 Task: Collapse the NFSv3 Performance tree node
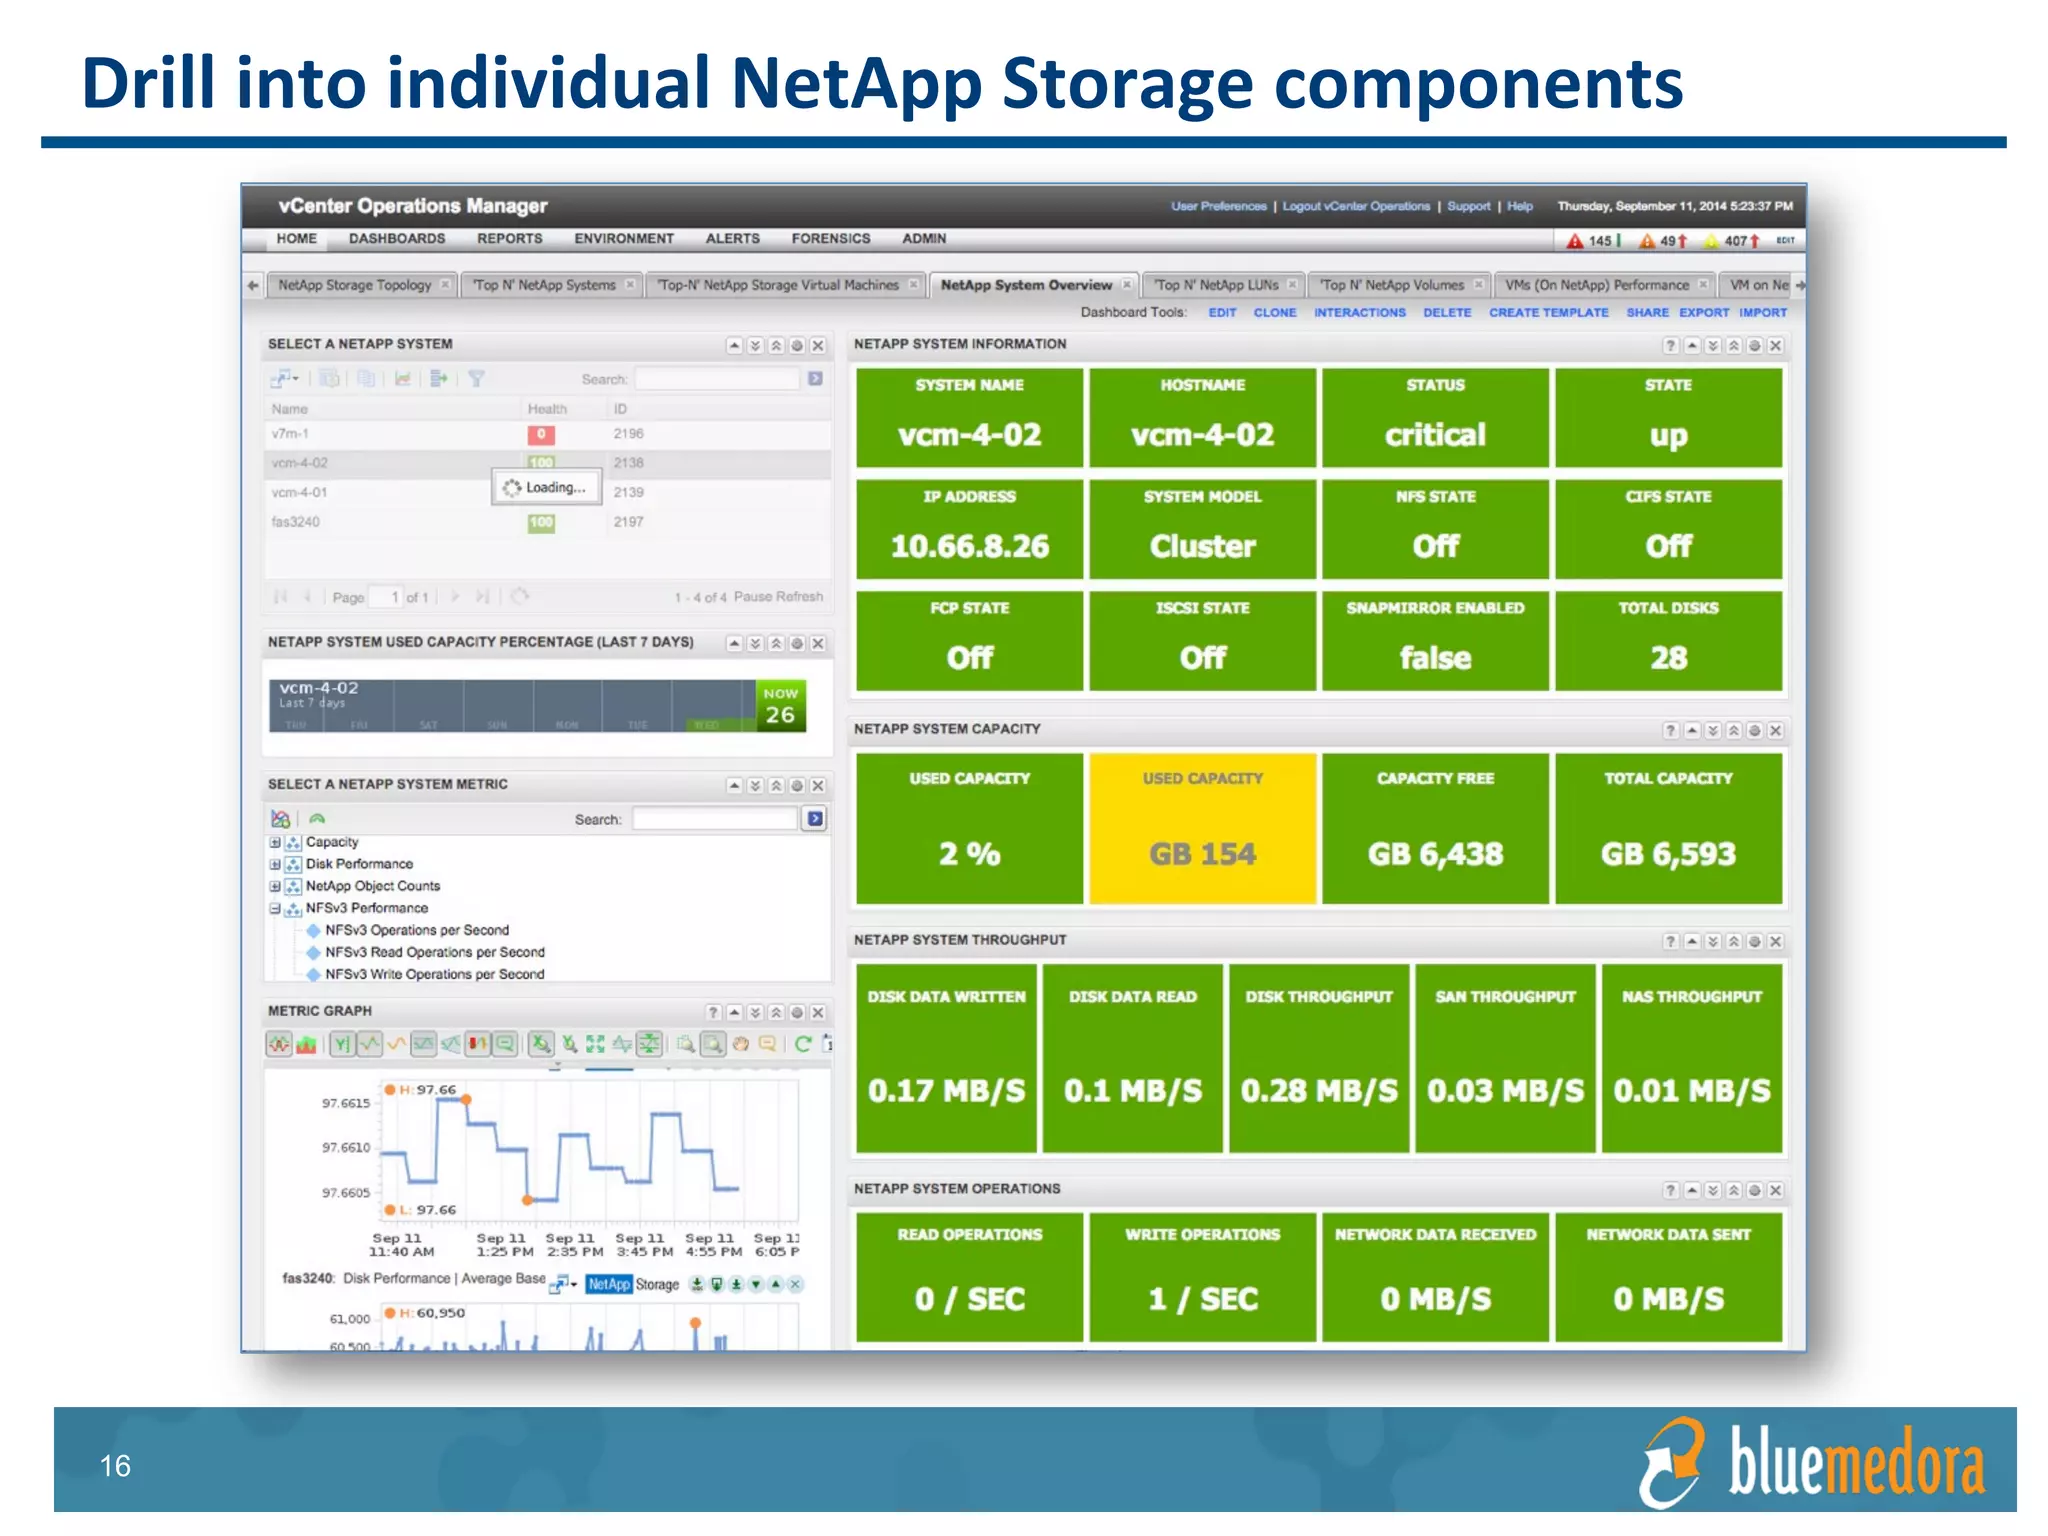tap(275, 909)
